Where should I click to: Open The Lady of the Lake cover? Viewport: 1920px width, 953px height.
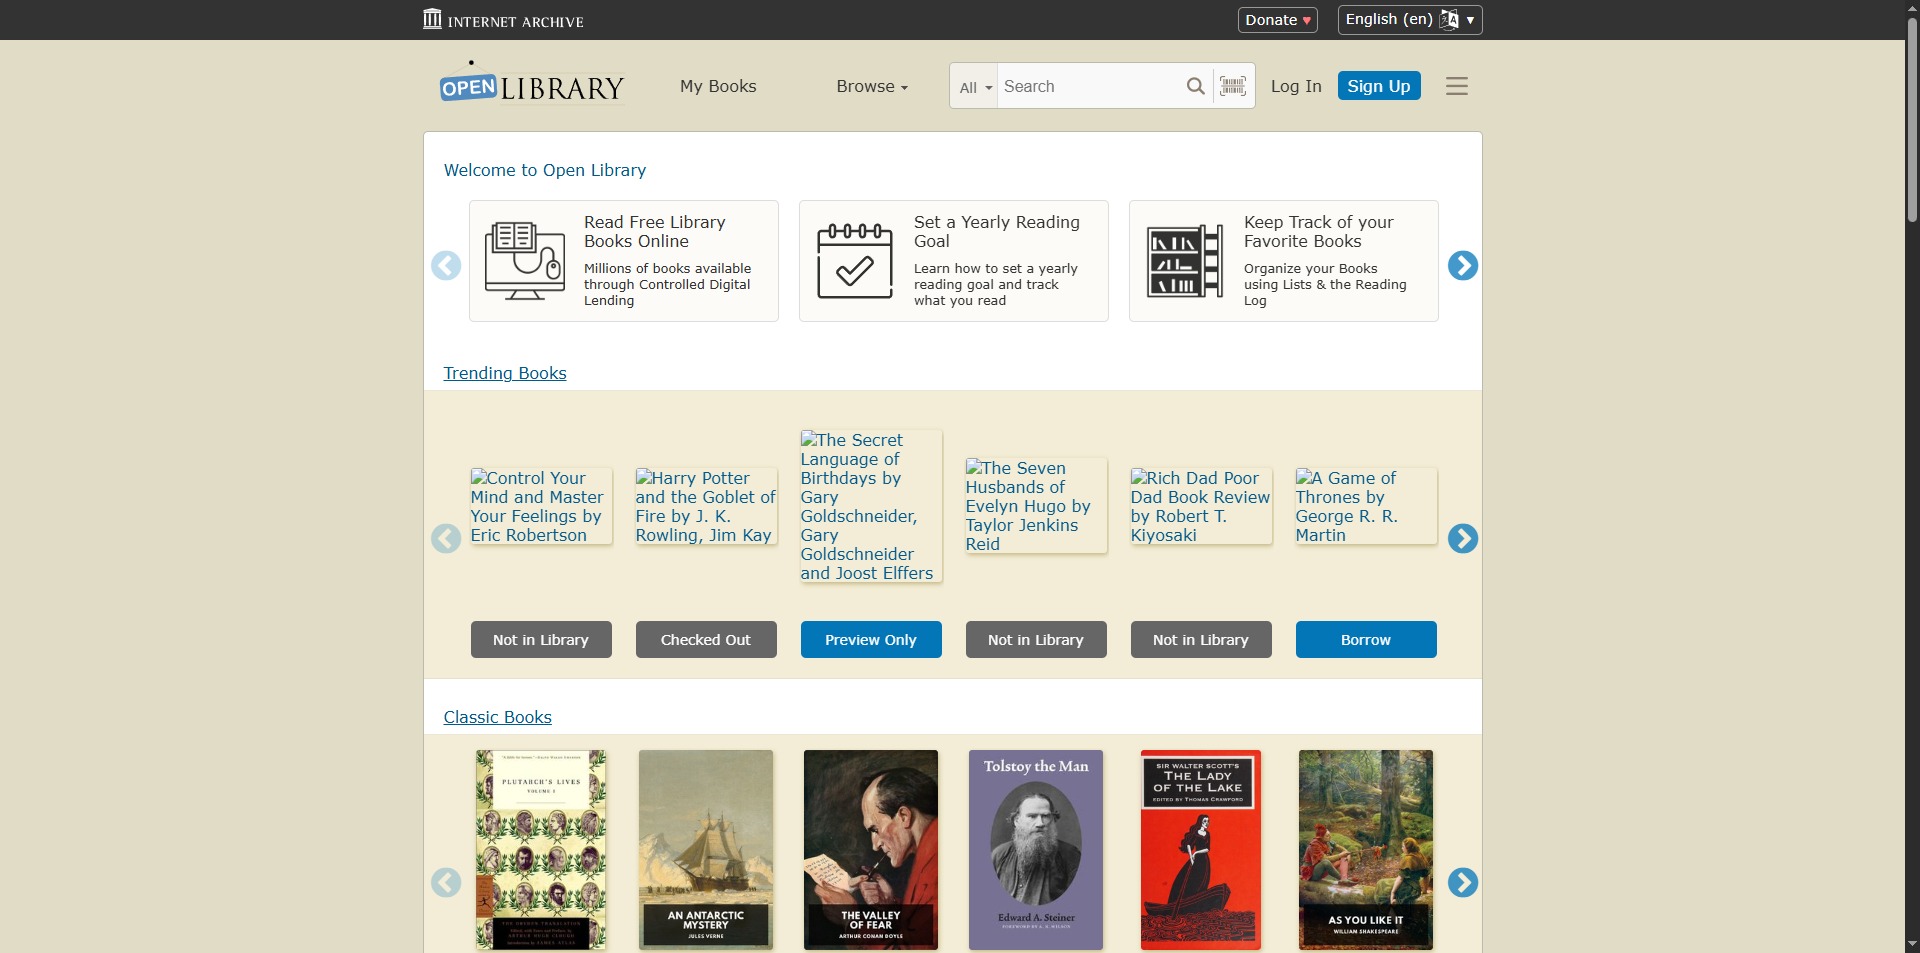pos(1201,850)
